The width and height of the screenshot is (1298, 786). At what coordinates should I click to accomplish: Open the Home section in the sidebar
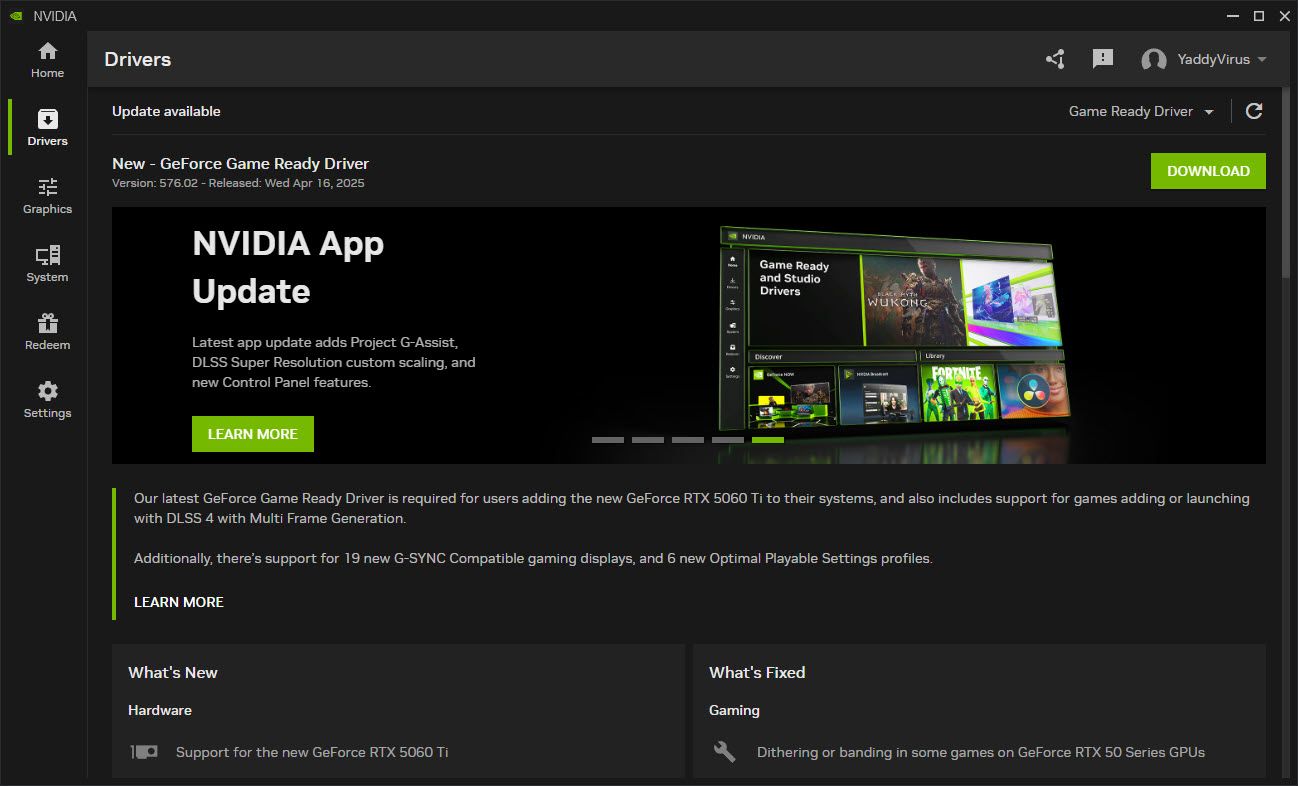click(47, 60)
